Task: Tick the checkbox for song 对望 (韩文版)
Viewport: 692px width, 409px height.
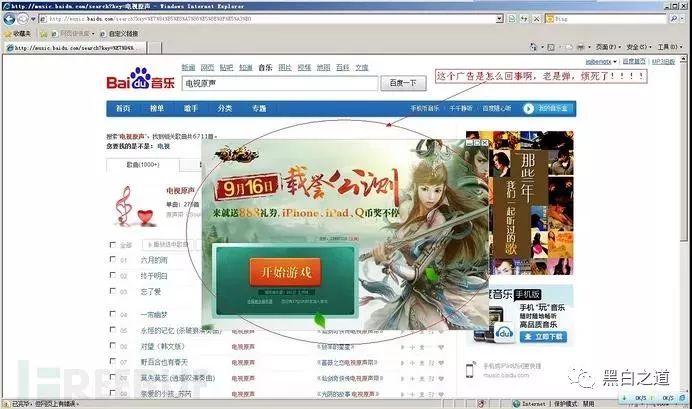Action: point(113,345)
